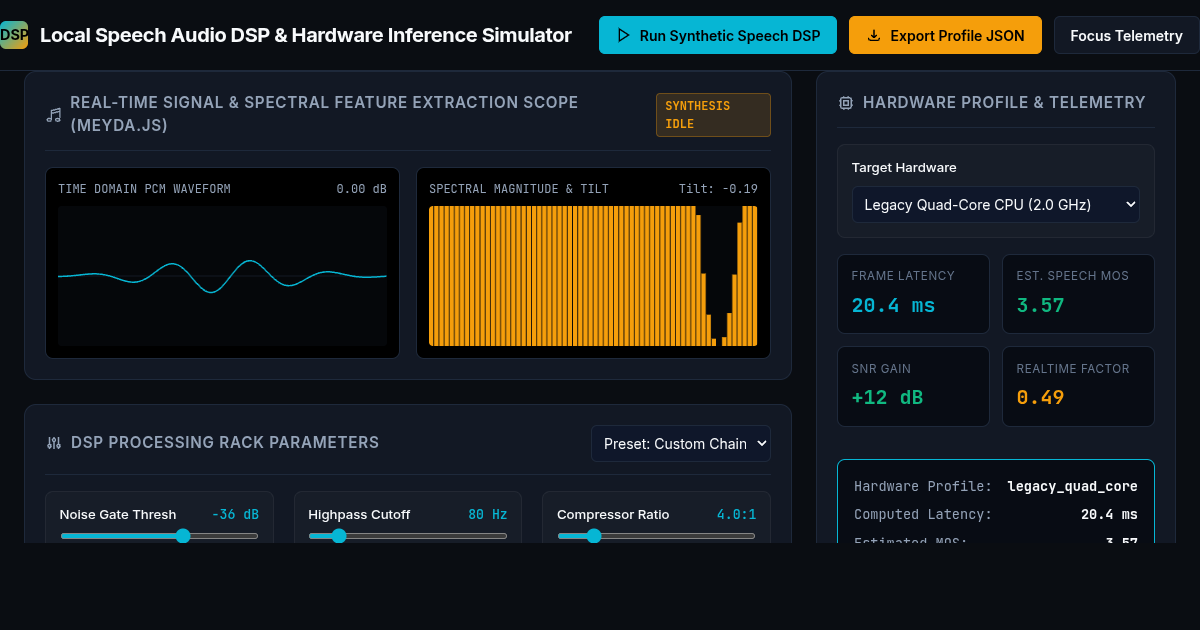This screenshot has height=630, width=1200.
Task: Click the Highpass Cutoff label
Action: click(x=359, y=515)
